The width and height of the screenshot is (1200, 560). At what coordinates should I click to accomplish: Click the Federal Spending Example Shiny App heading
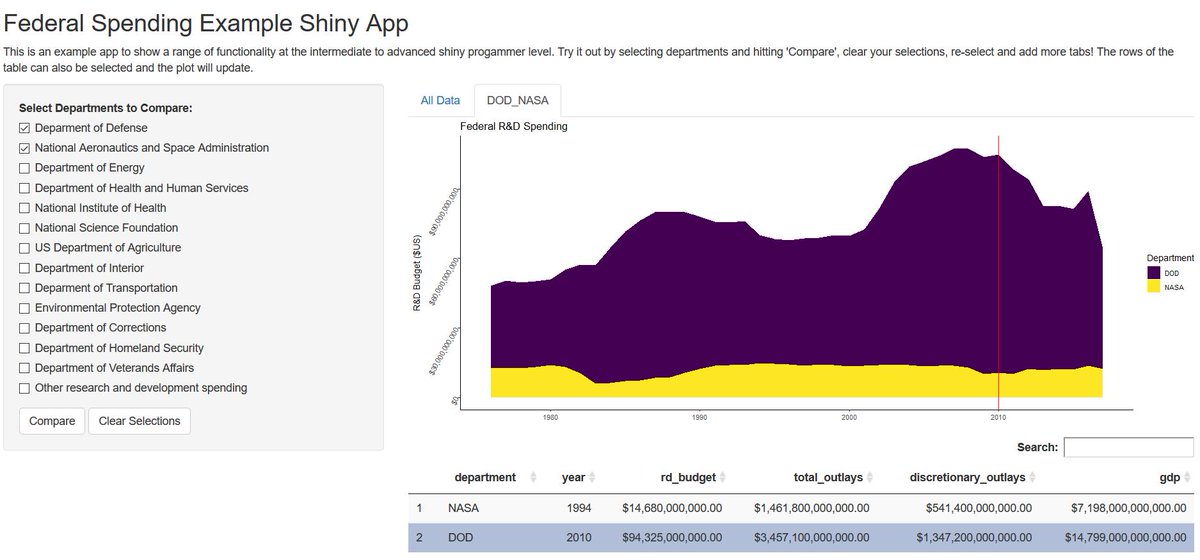click(206, 22)
